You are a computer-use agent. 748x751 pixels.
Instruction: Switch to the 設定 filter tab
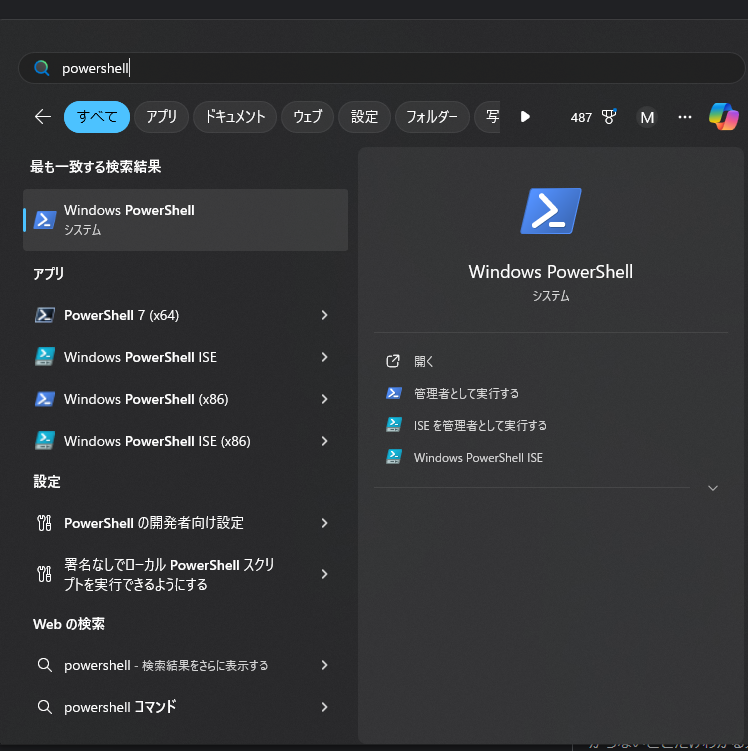click(364, 116)
